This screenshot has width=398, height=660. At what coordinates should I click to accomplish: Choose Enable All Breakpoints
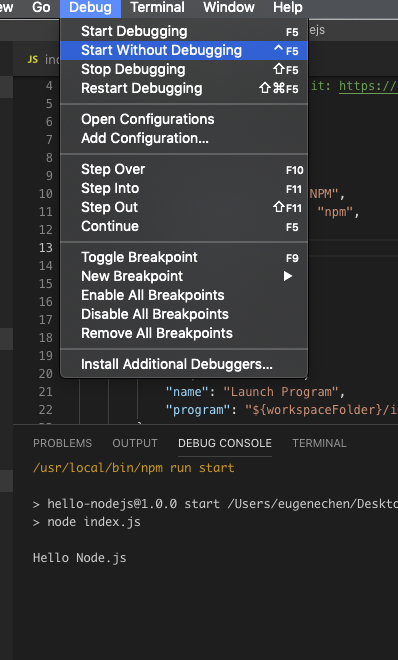point(184,295)
